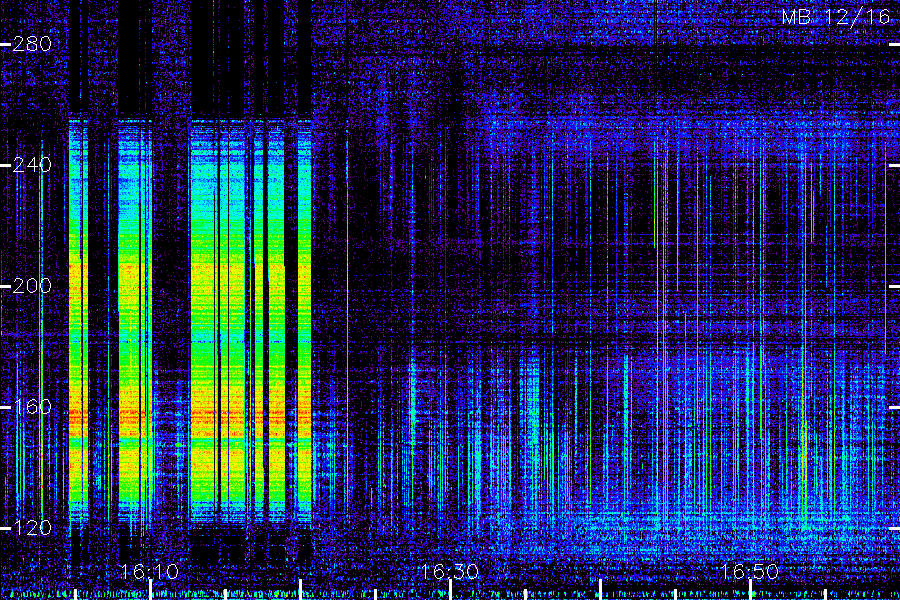The height and width of the screenshot is (600, 900).
Task: Click the 16:10 time axis label
Action: tap(150, 572)
